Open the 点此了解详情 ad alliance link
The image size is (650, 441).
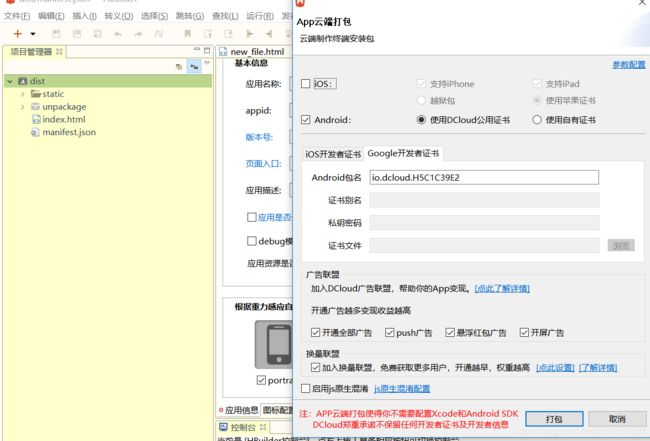(502, 288)
